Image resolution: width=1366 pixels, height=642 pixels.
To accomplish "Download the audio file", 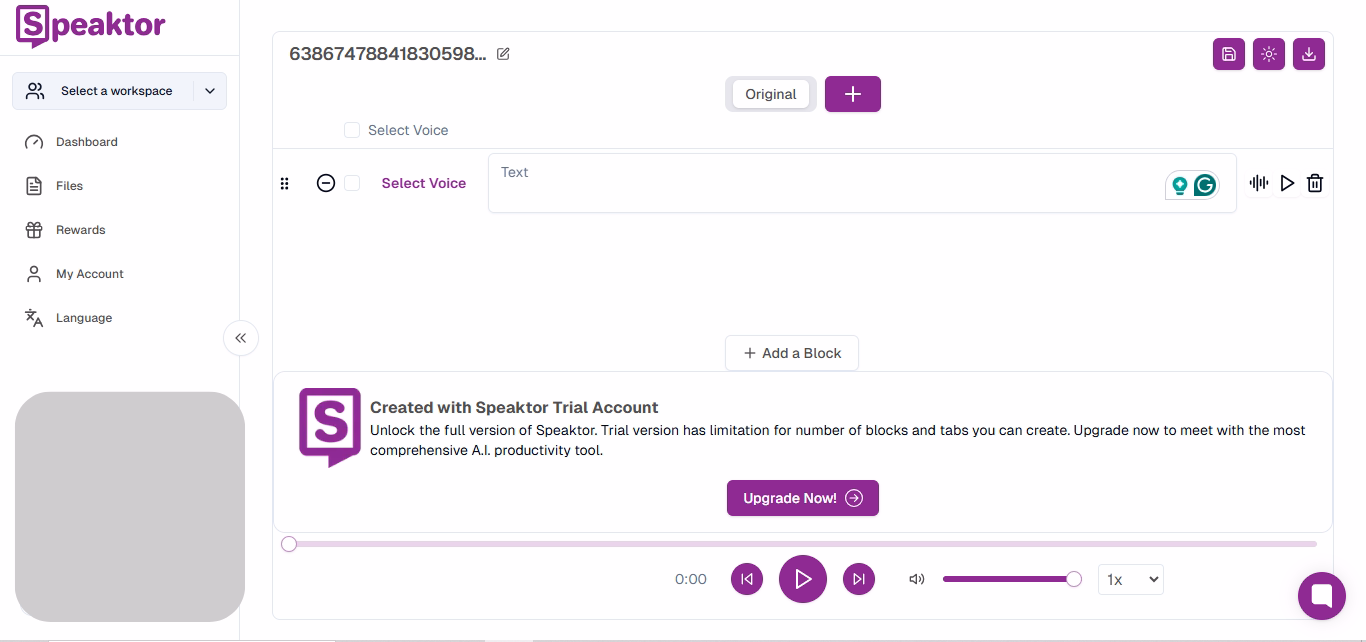I will coord(1309,54).
